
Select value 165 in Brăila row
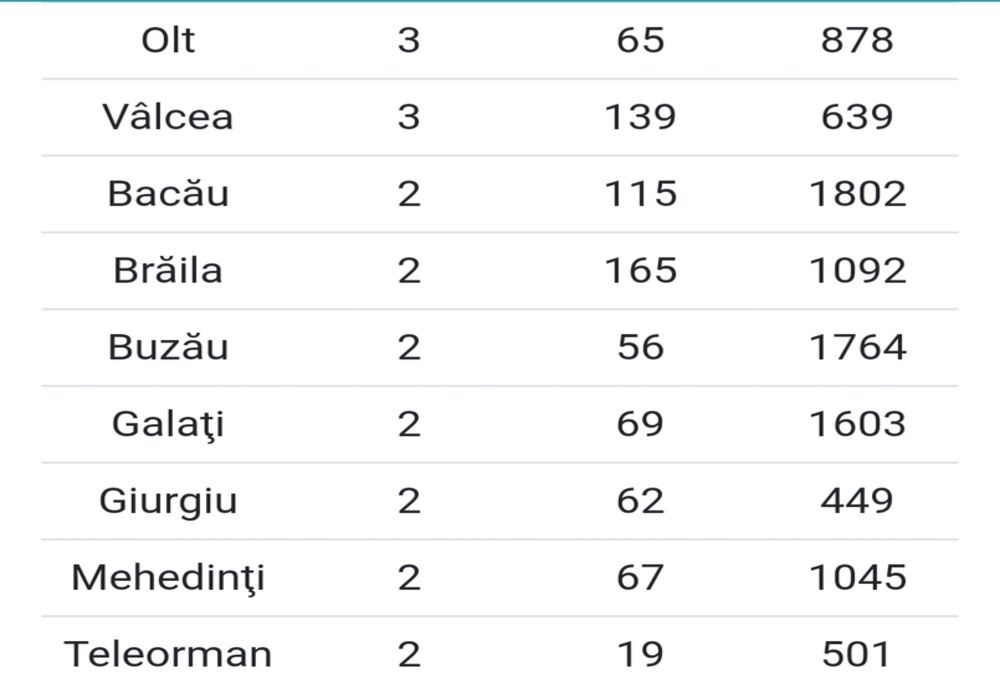tap(640, 271)
